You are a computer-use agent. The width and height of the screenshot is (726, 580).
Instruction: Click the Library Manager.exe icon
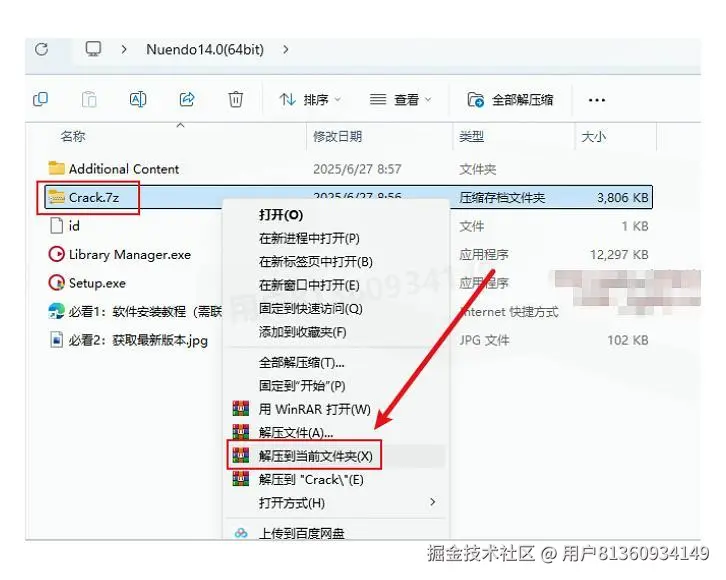(56, 254)
